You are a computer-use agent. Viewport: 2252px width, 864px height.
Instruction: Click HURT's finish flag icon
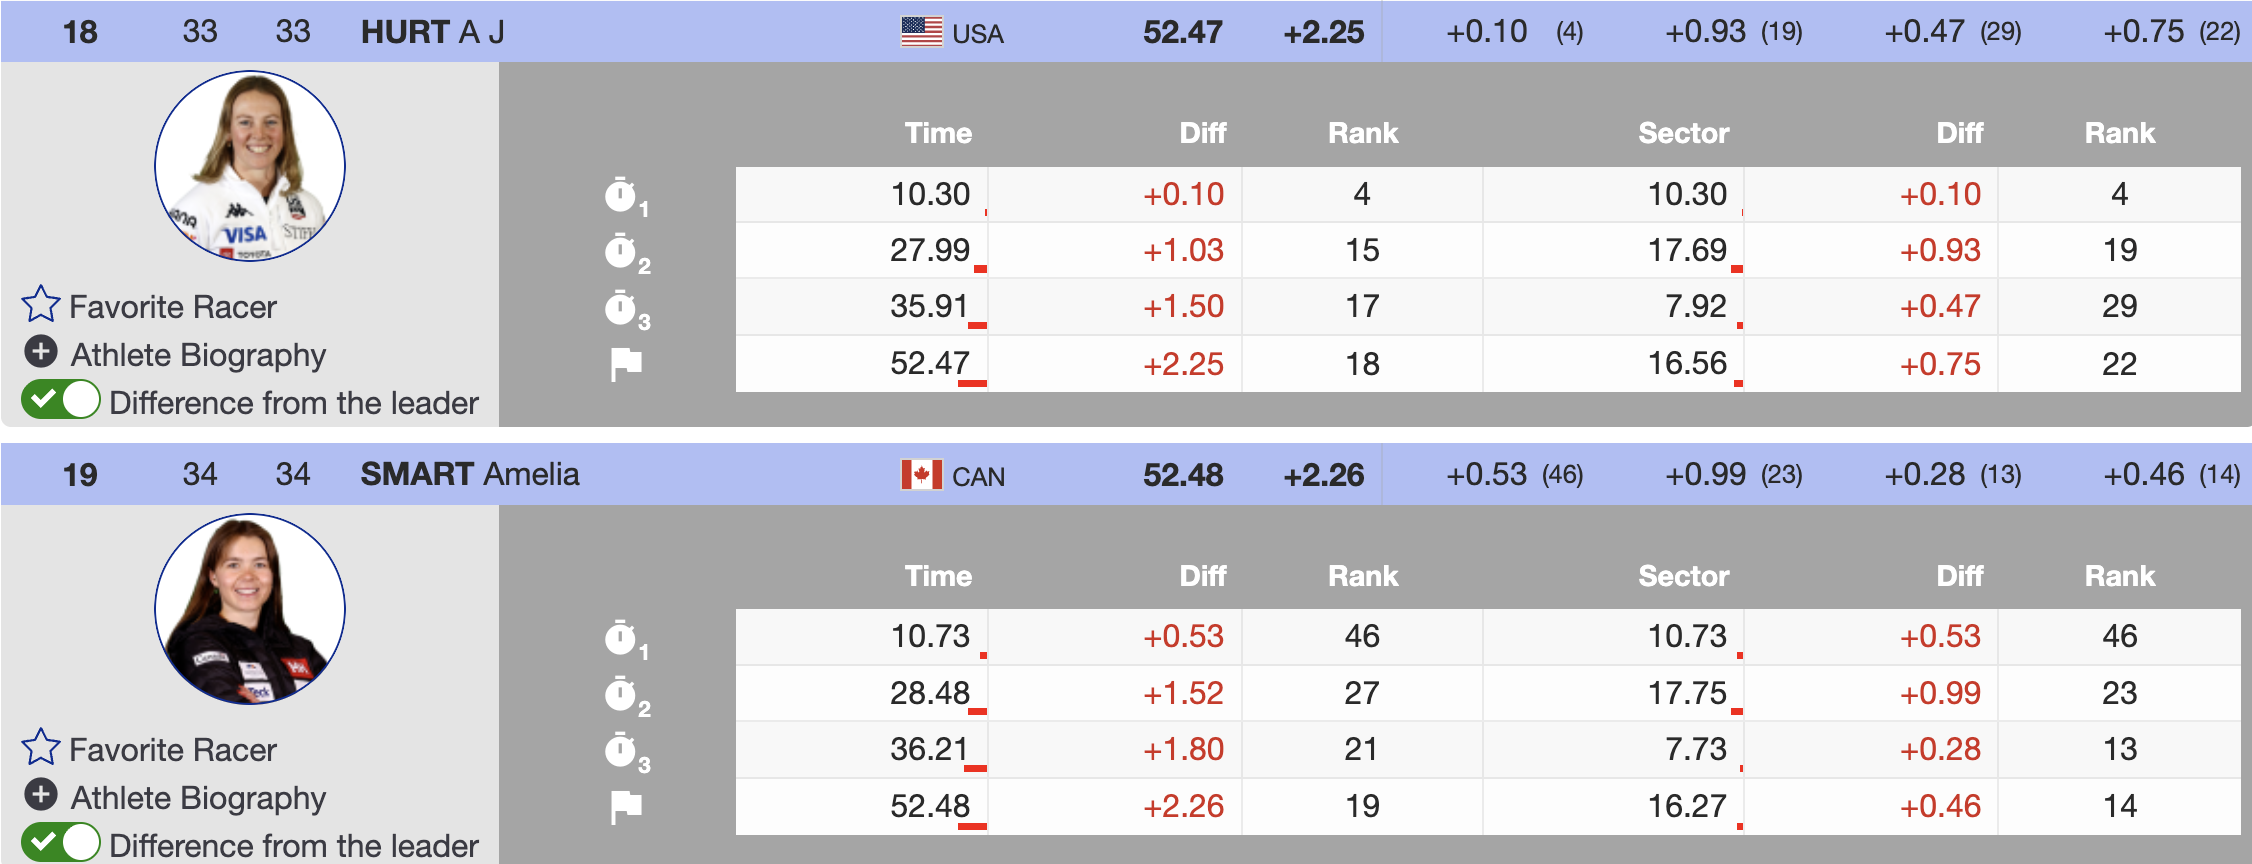pyautogui.click(x=626, y=364)
